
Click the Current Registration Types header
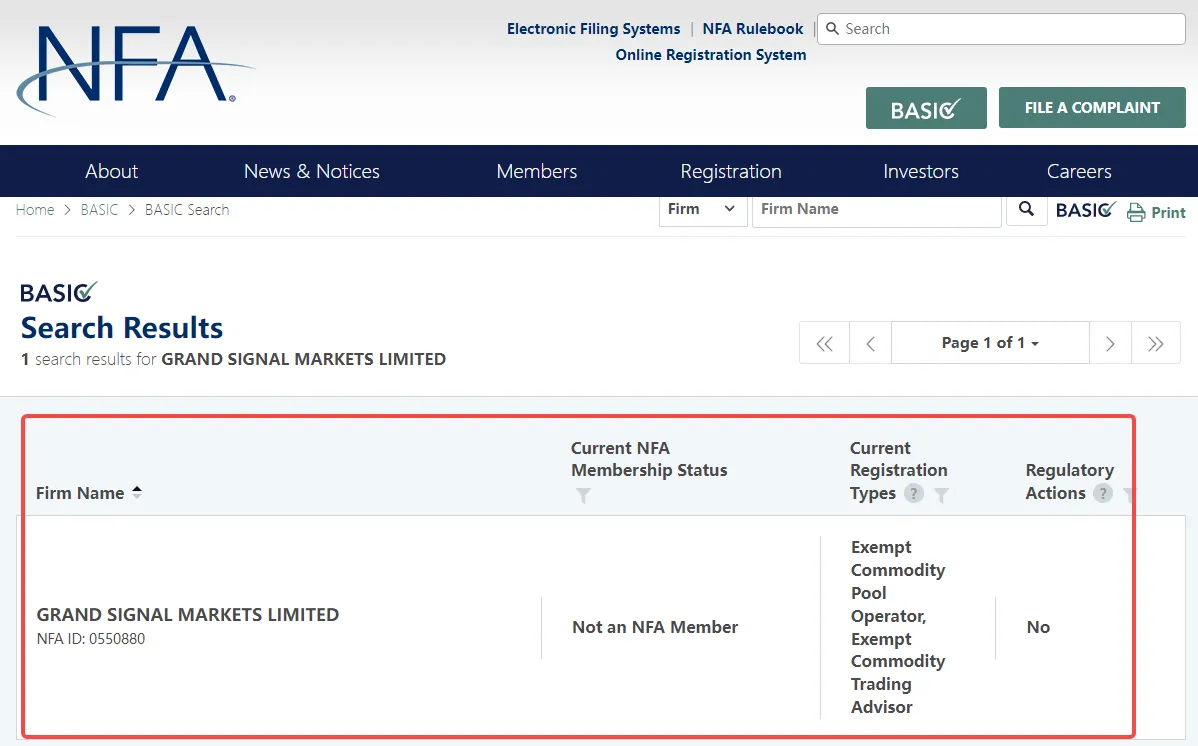(x=898, y=470)
